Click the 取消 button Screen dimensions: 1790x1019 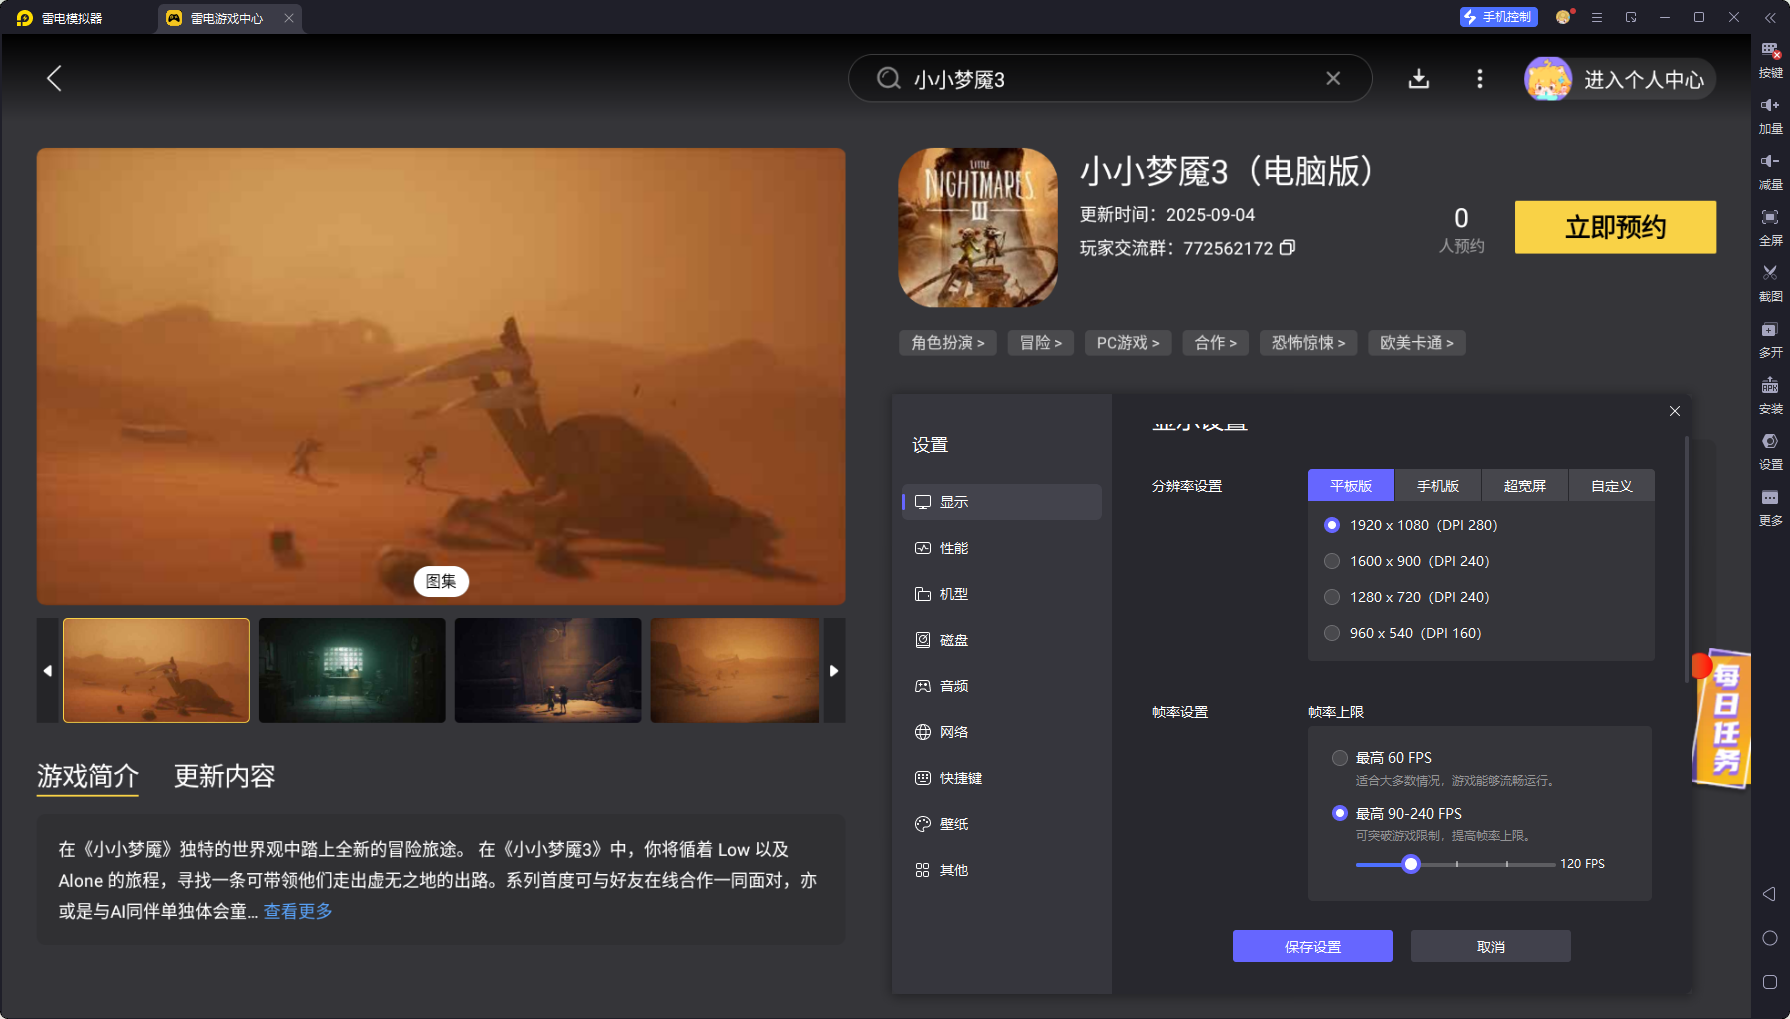(x=1490, y=946)
